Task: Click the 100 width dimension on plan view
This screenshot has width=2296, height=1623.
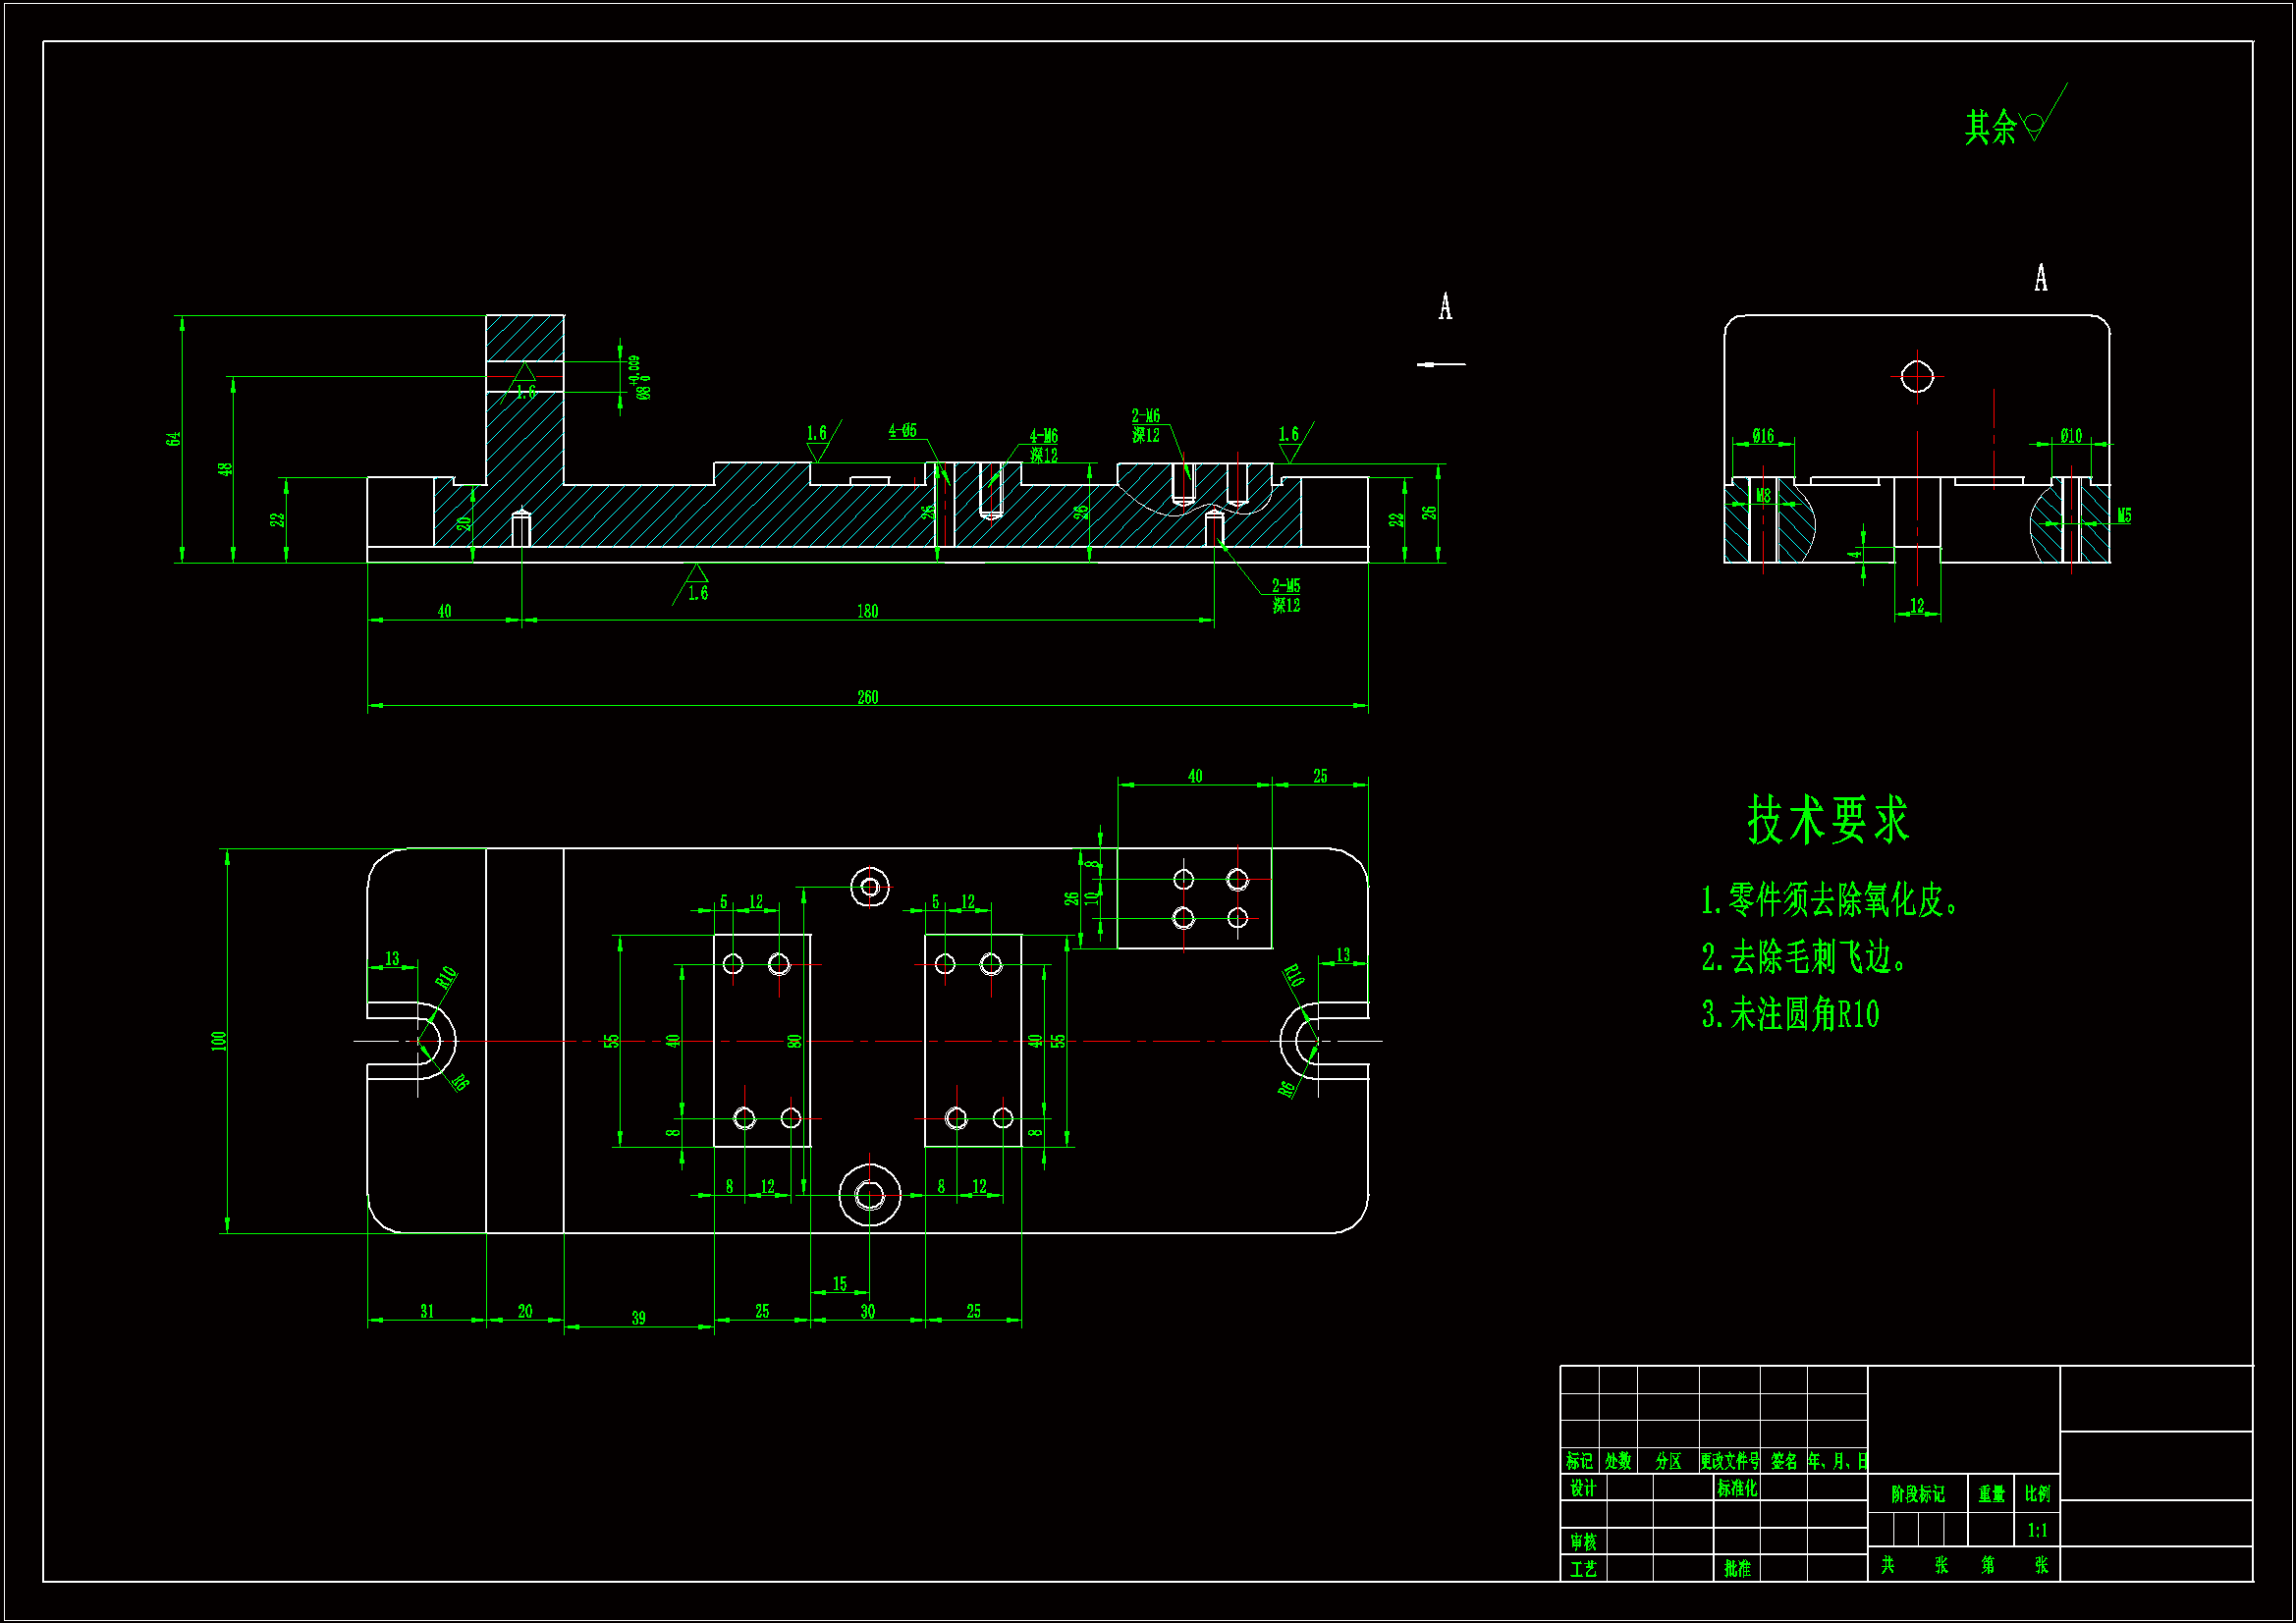Action: point(219,1040)
